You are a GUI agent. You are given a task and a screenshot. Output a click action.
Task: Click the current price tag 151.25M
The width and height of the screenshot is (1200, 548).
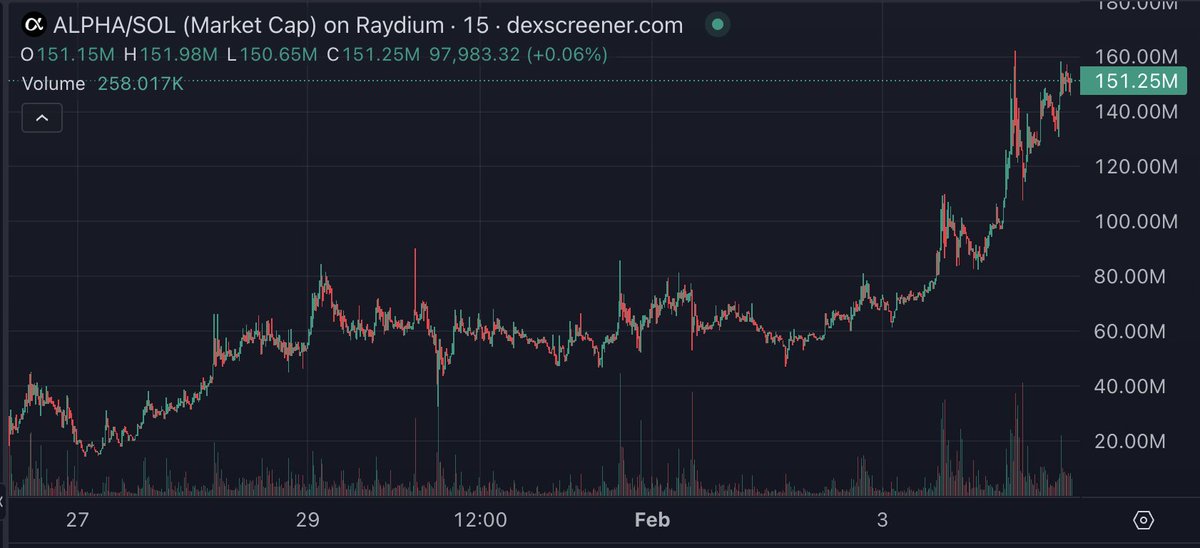point(1135,81)
